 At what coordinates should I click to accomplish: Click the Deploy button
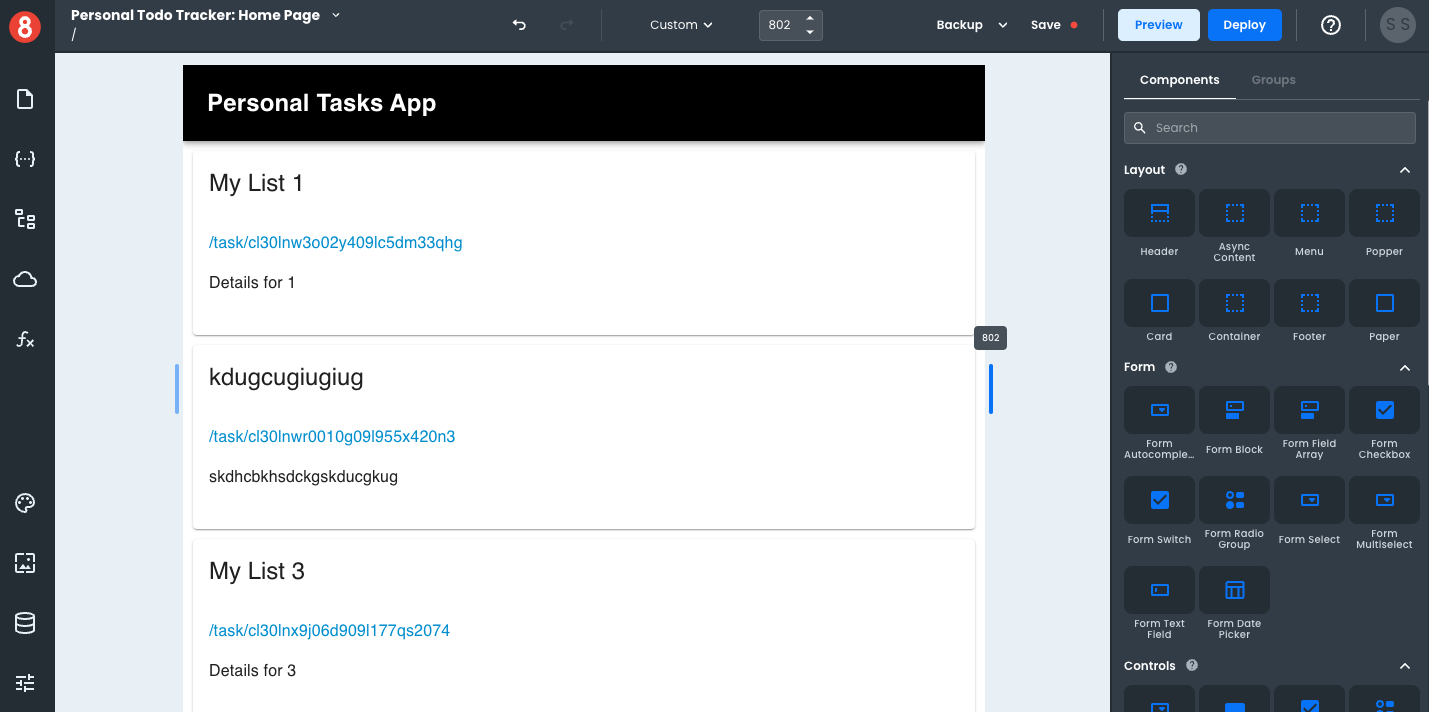pos(1244,25)
